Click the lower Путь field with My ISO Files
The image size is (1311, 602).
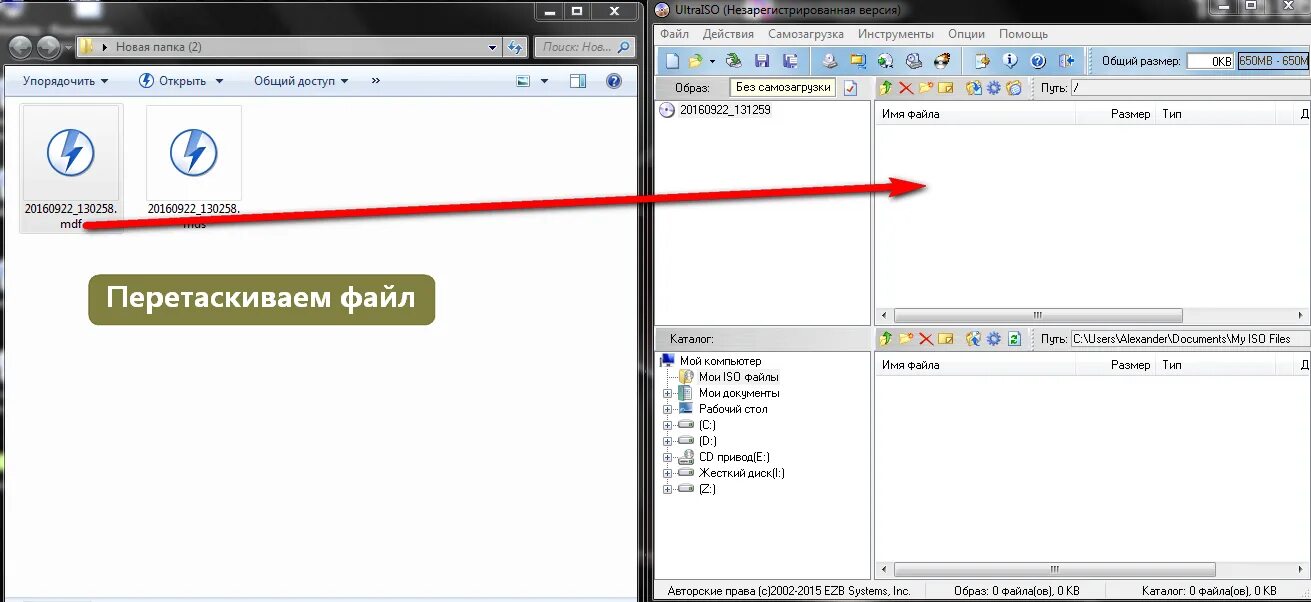(1189, 339)
